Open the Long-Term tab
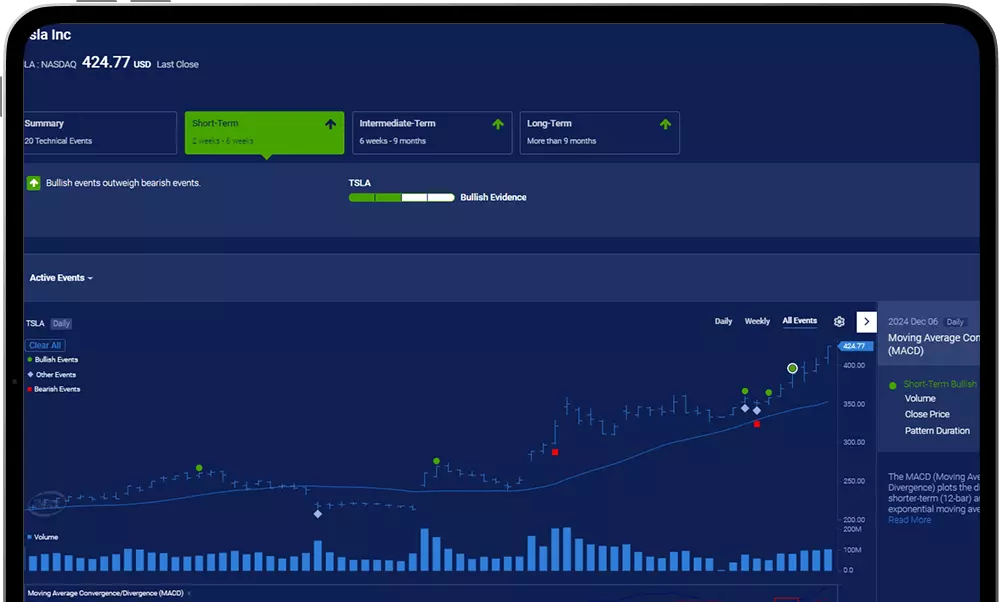The height and width of the screenshot is (602, 1000). tap(598, 132)
